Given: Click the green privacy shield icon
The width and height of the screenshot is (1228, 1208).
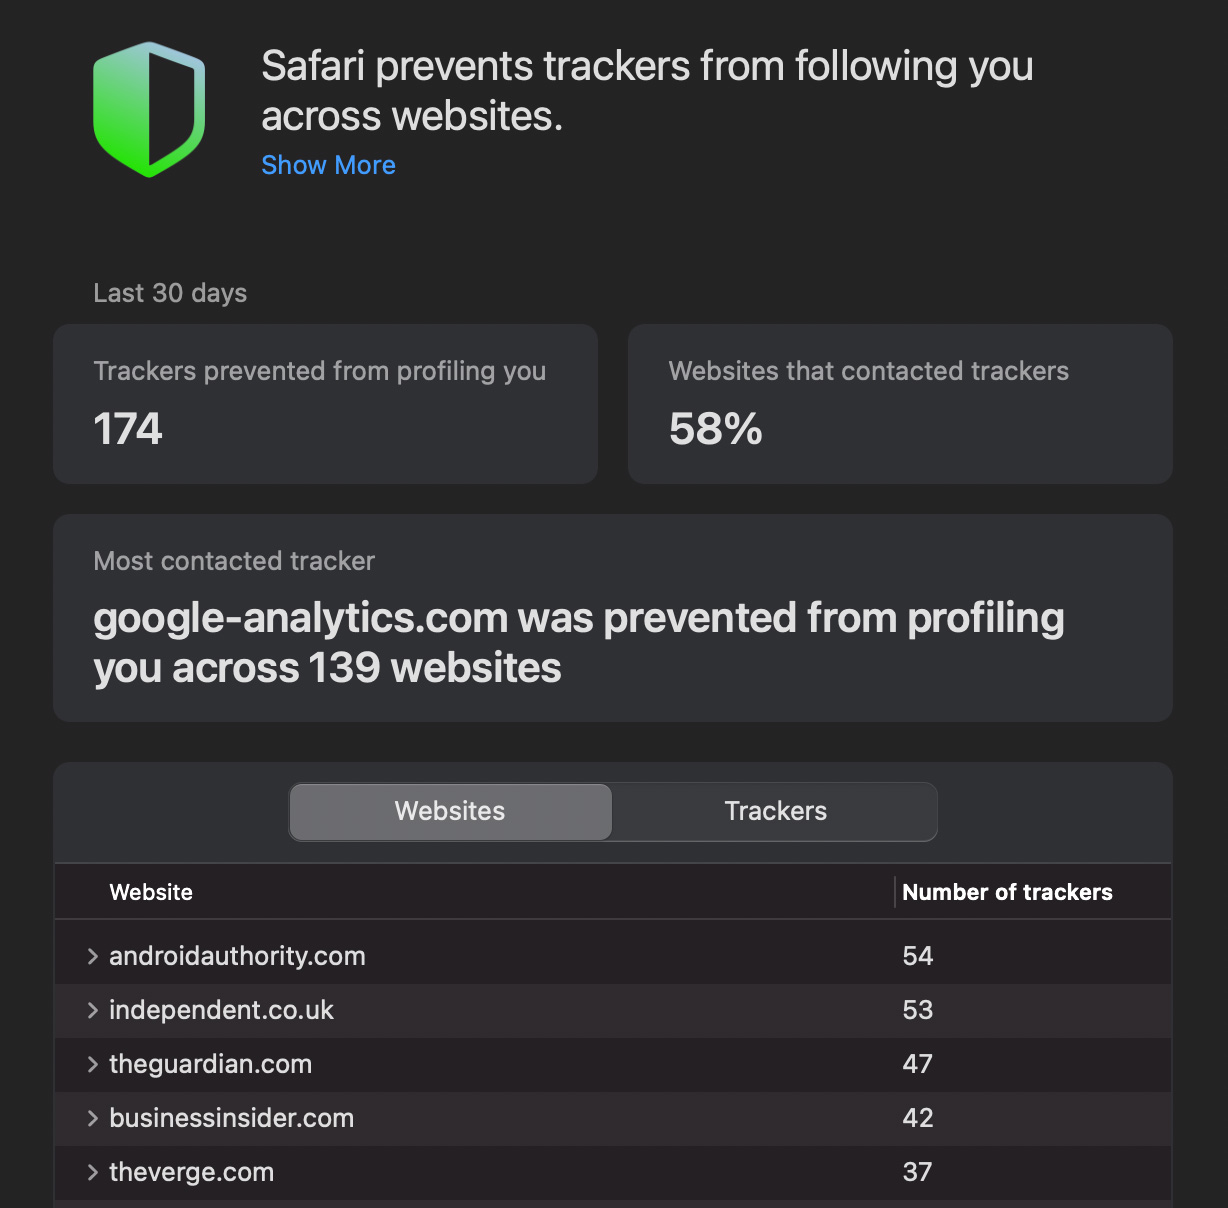Looking at the screenshot, I should point(149,110).
